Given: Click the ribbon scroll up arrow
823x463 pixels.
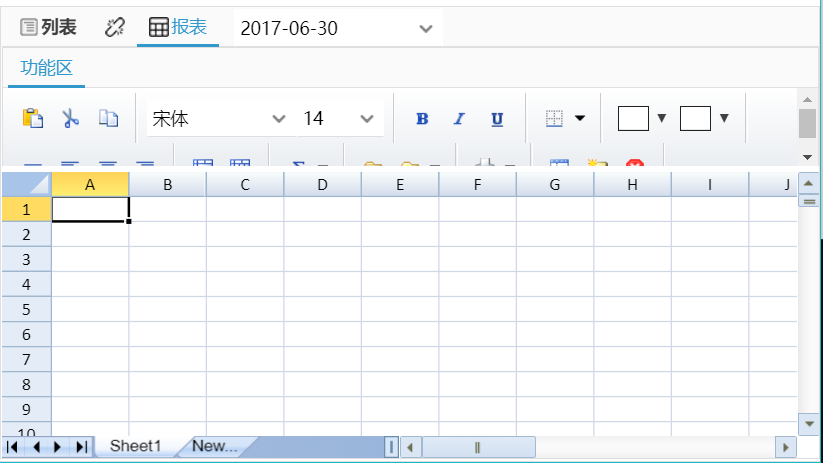Looking at the screenshot, I should tap(807, 100).
